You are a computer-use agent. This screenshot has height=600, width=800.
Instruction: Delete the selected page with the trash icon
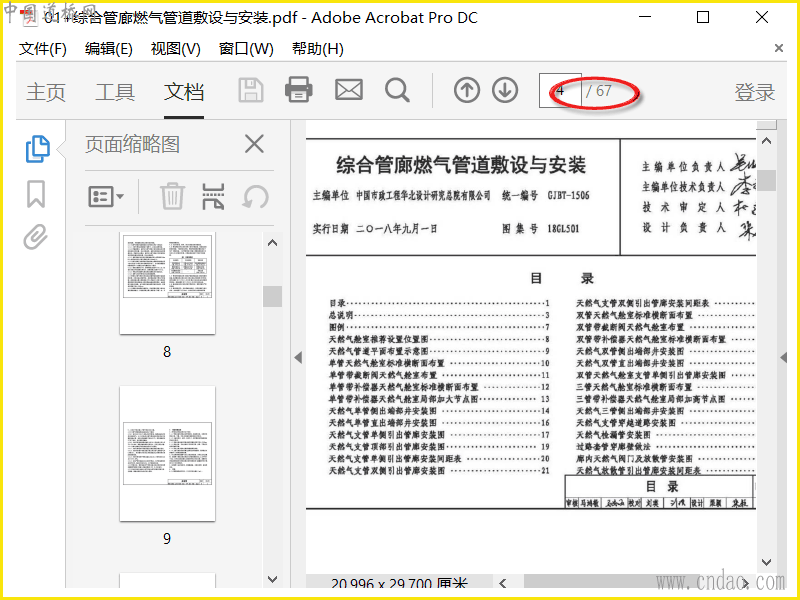[172, 196]
